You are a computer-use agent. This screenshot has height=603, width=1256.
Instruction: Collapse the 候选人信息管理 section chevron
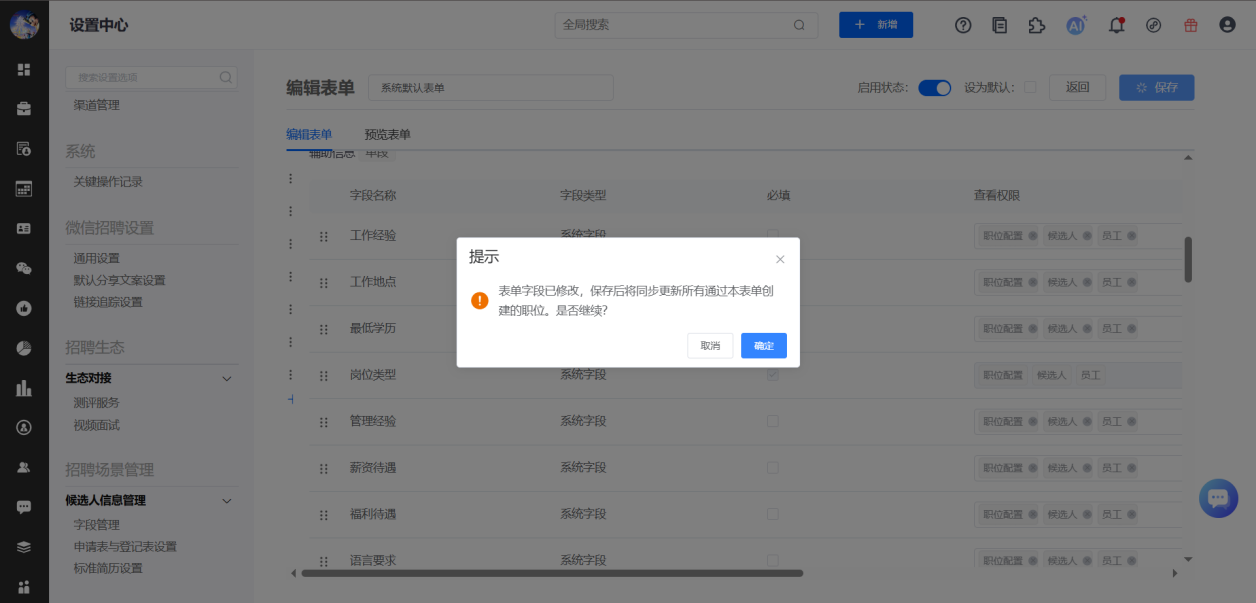coord(226,501)
